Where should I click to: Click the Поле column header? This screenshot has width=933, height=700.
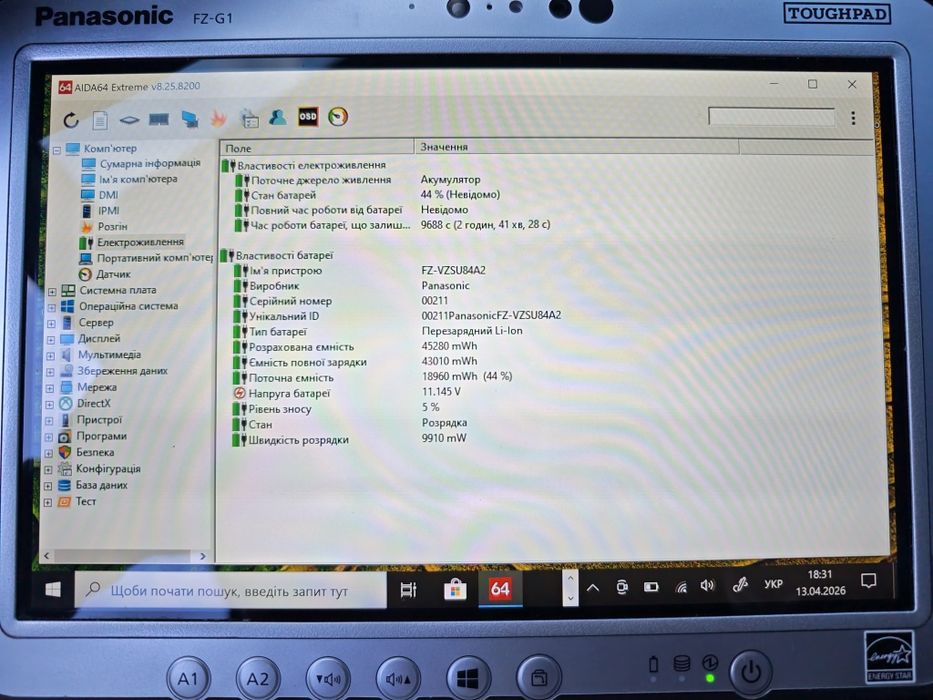317,148
